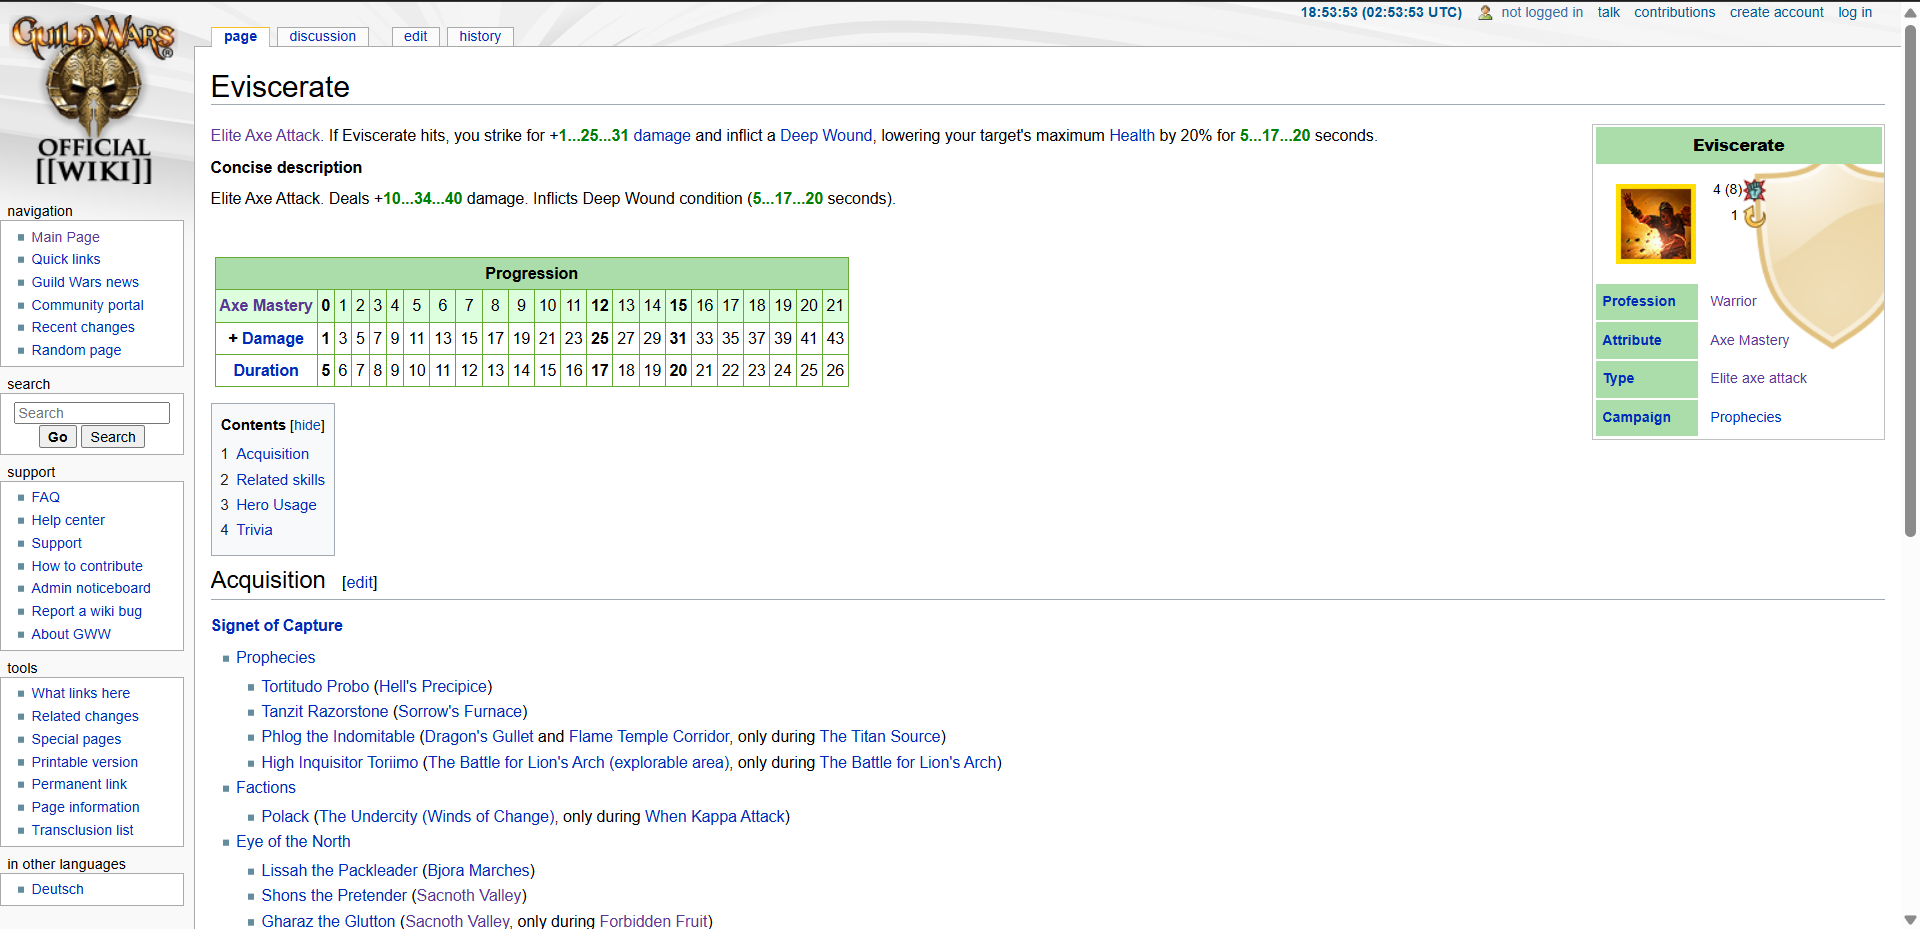Click the activation time icon in infobox
1920x929 pixels.
[1755, 216]
